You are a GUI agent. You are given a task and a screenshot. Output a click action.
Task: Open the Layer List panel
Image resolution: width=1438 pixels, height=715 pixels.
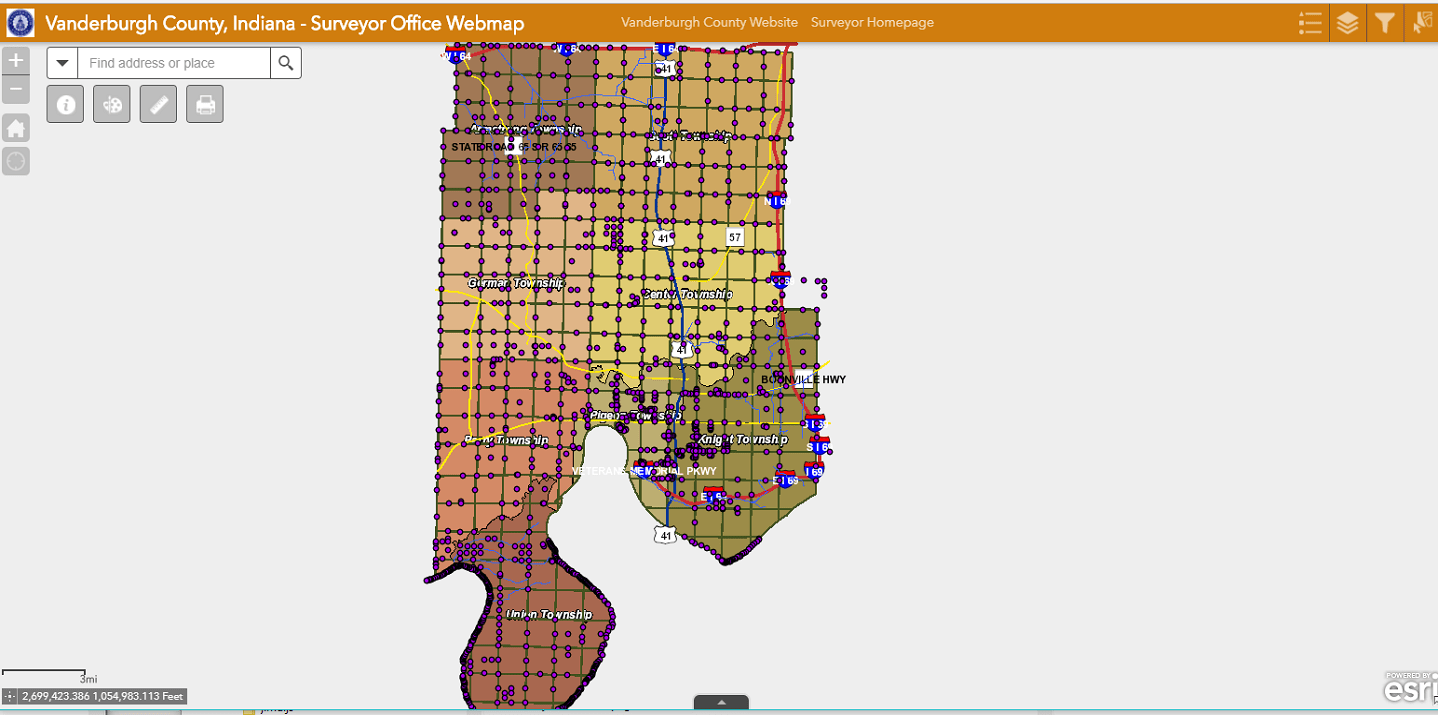(x=1347, y=22)
